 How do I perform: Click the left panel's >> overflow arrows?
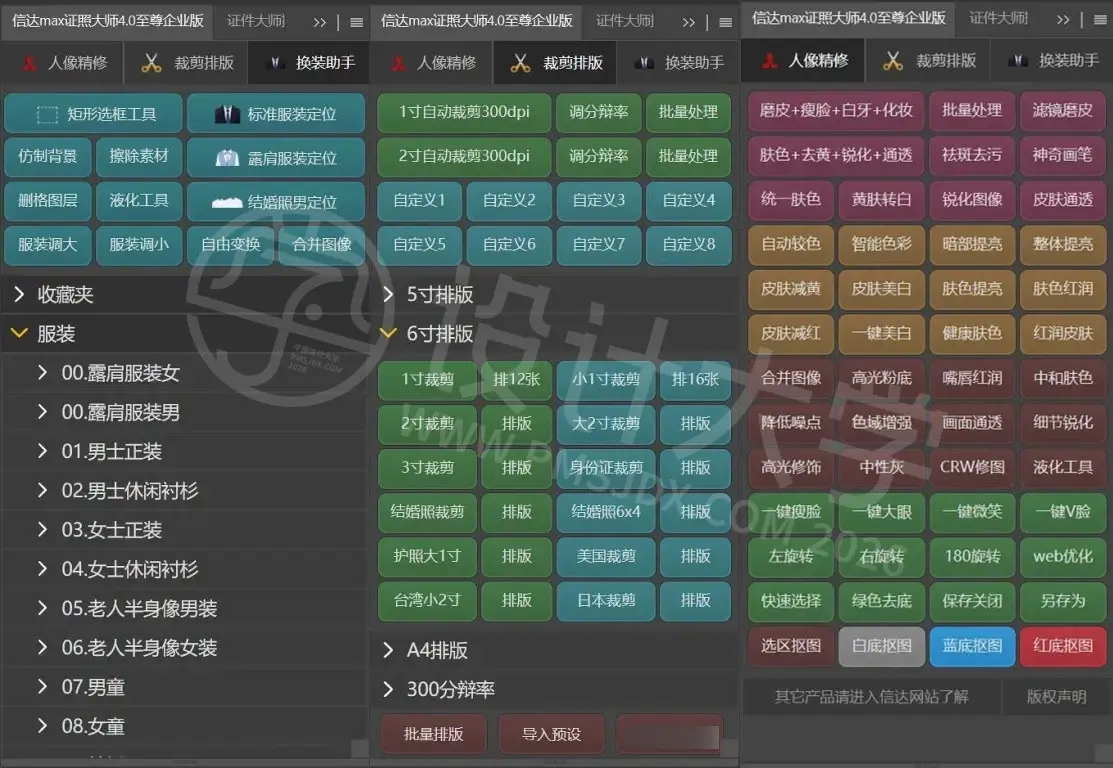[x=319, y=22]
